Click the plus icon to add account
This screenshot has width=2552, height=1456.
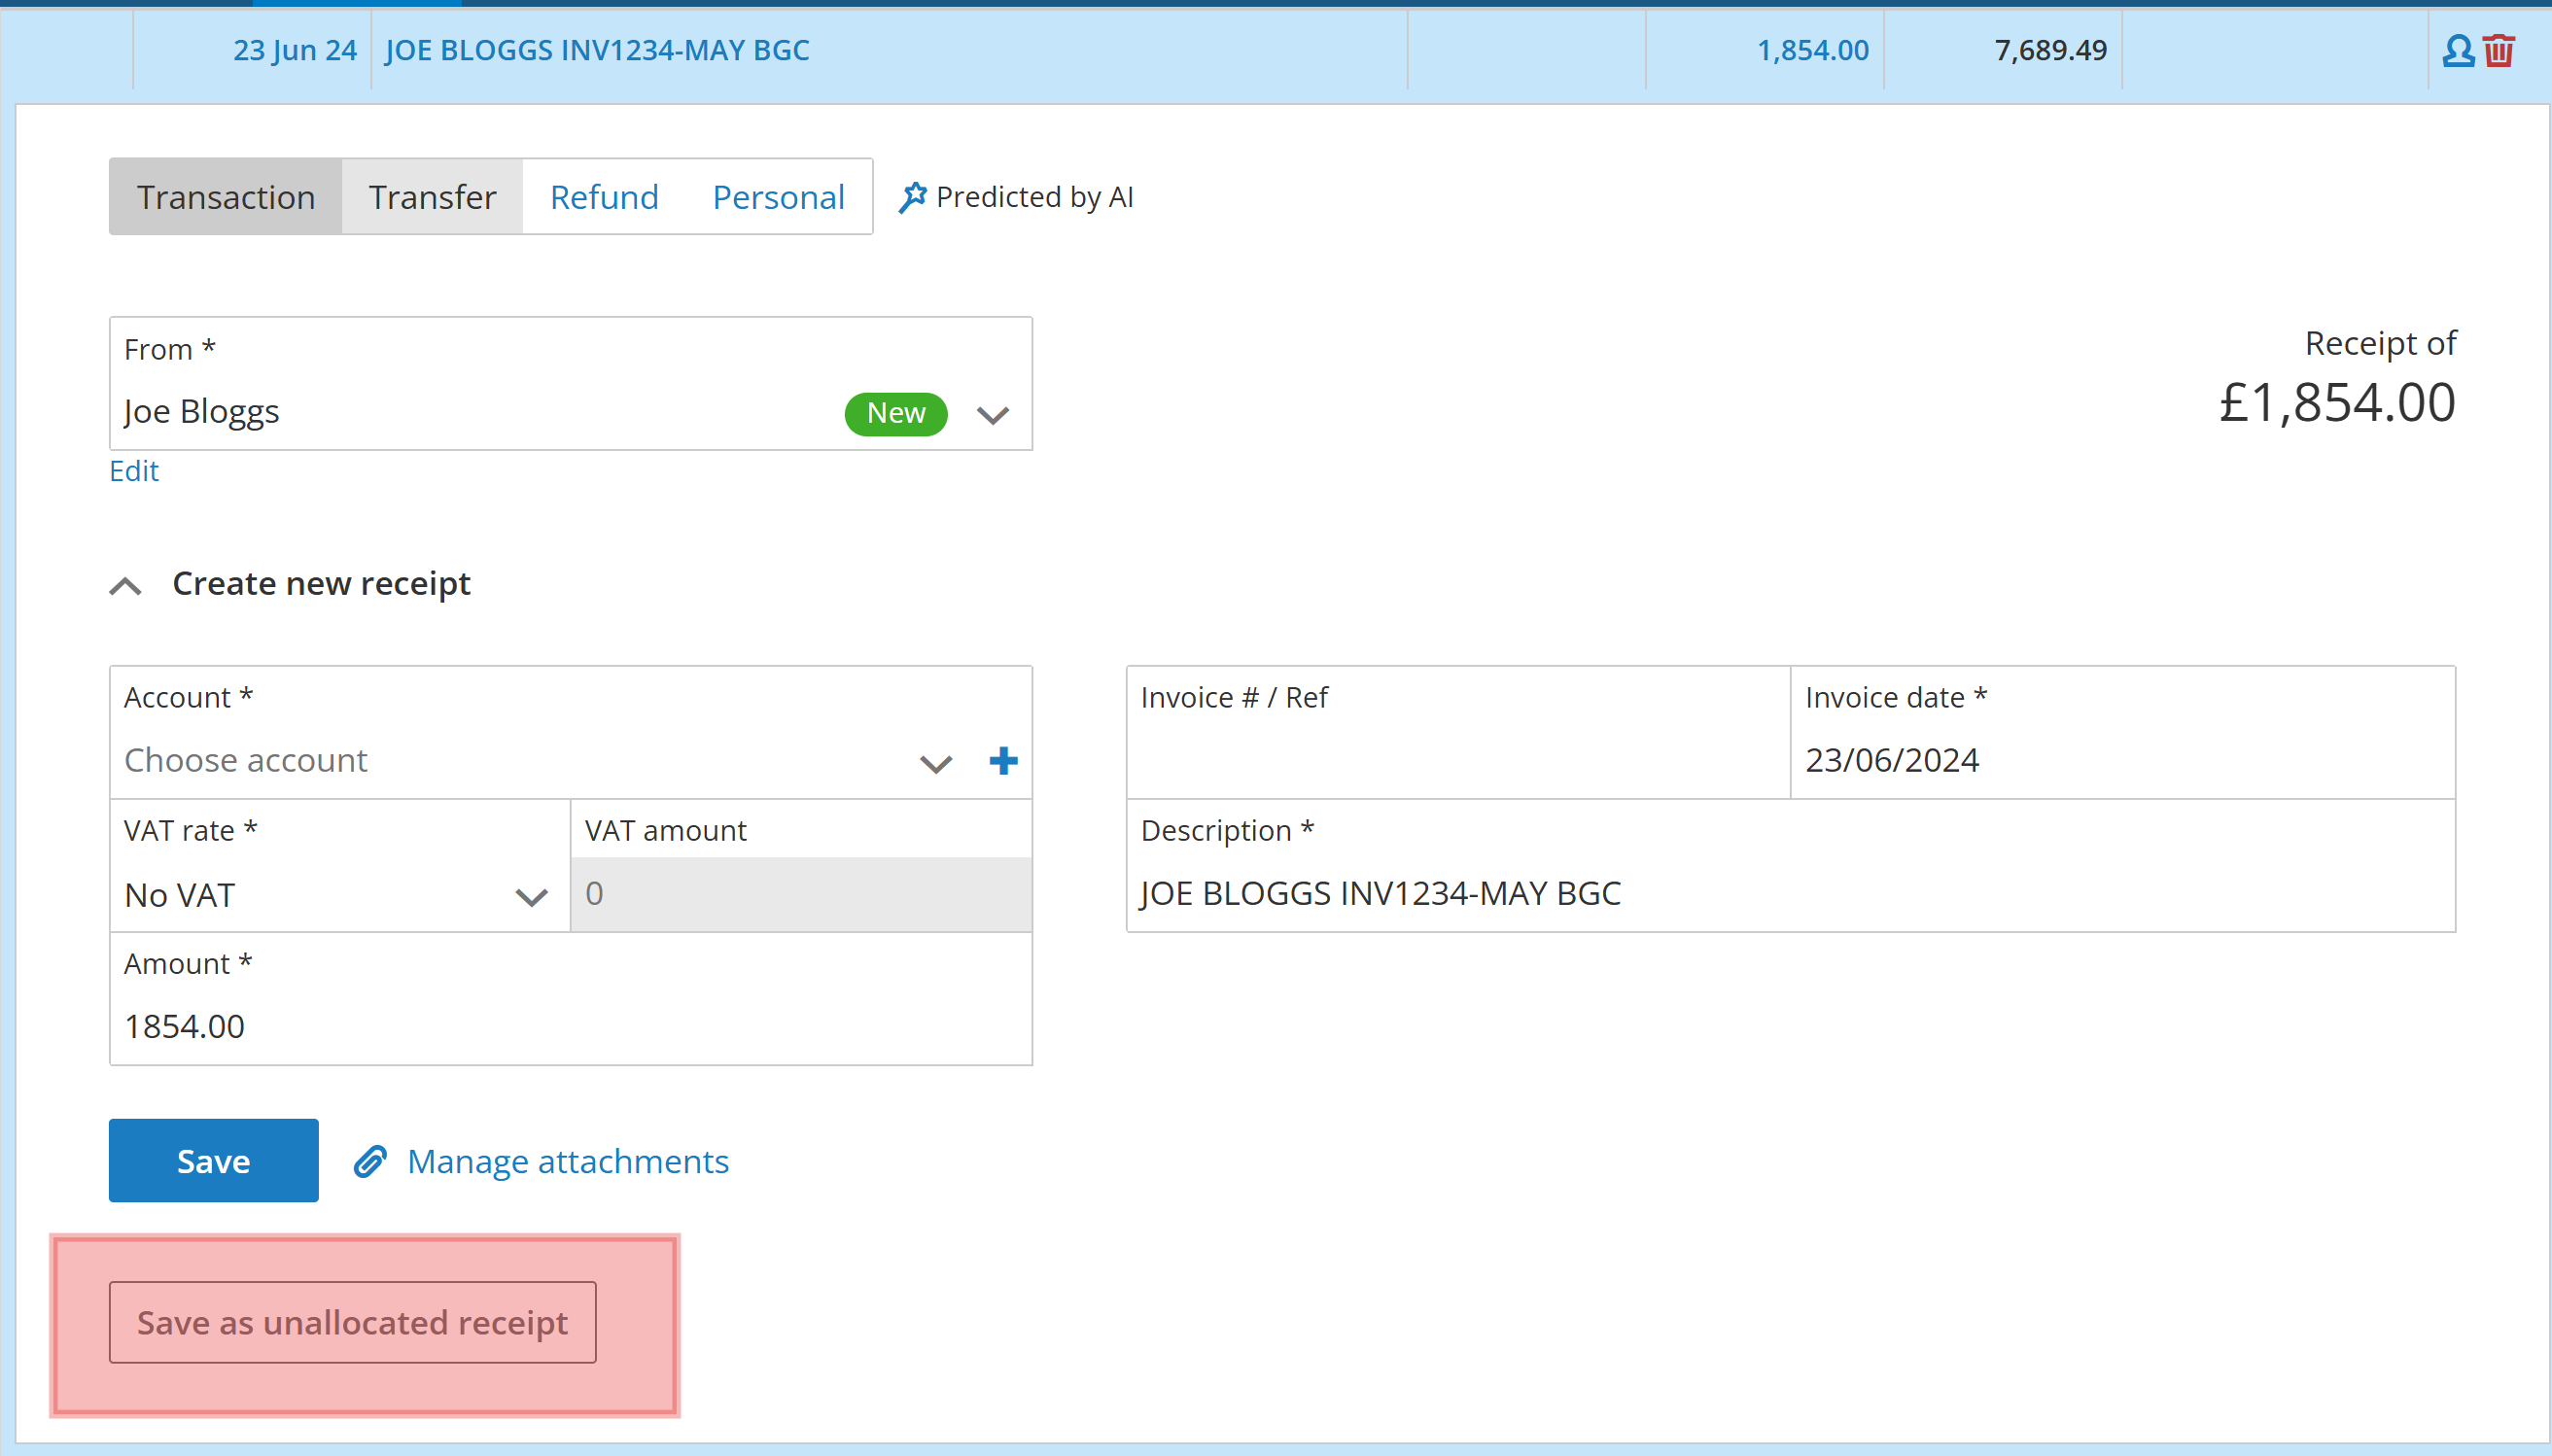[1003, 761]
